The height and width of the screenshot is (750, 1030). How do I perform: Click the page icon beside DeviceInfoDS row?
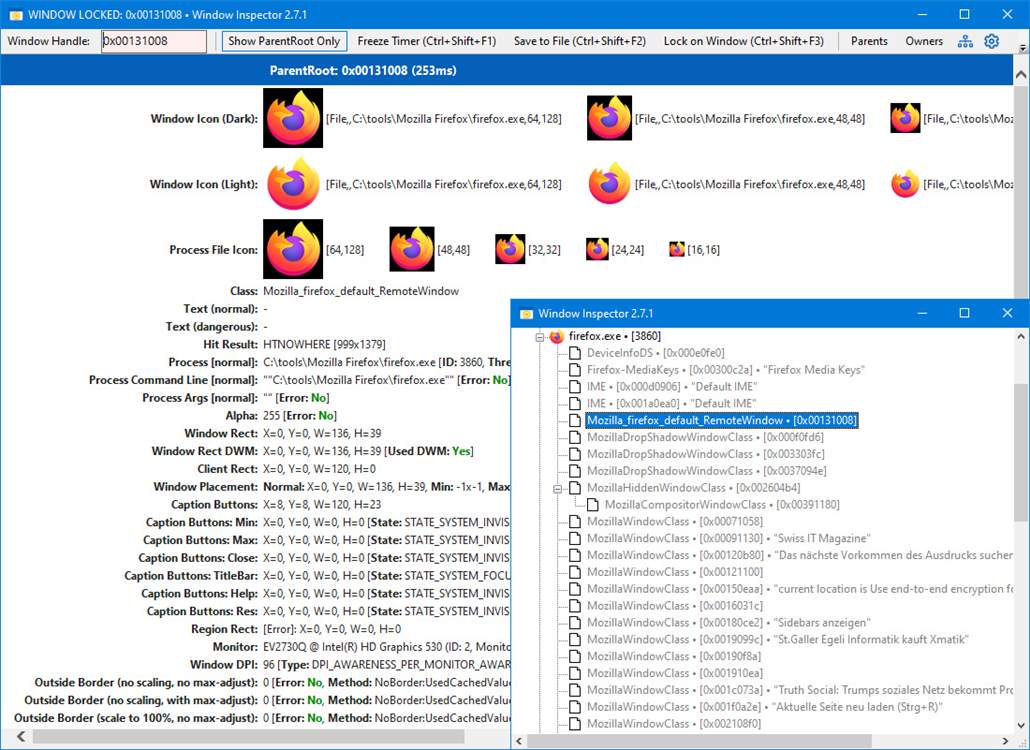[x=575, y=353]
